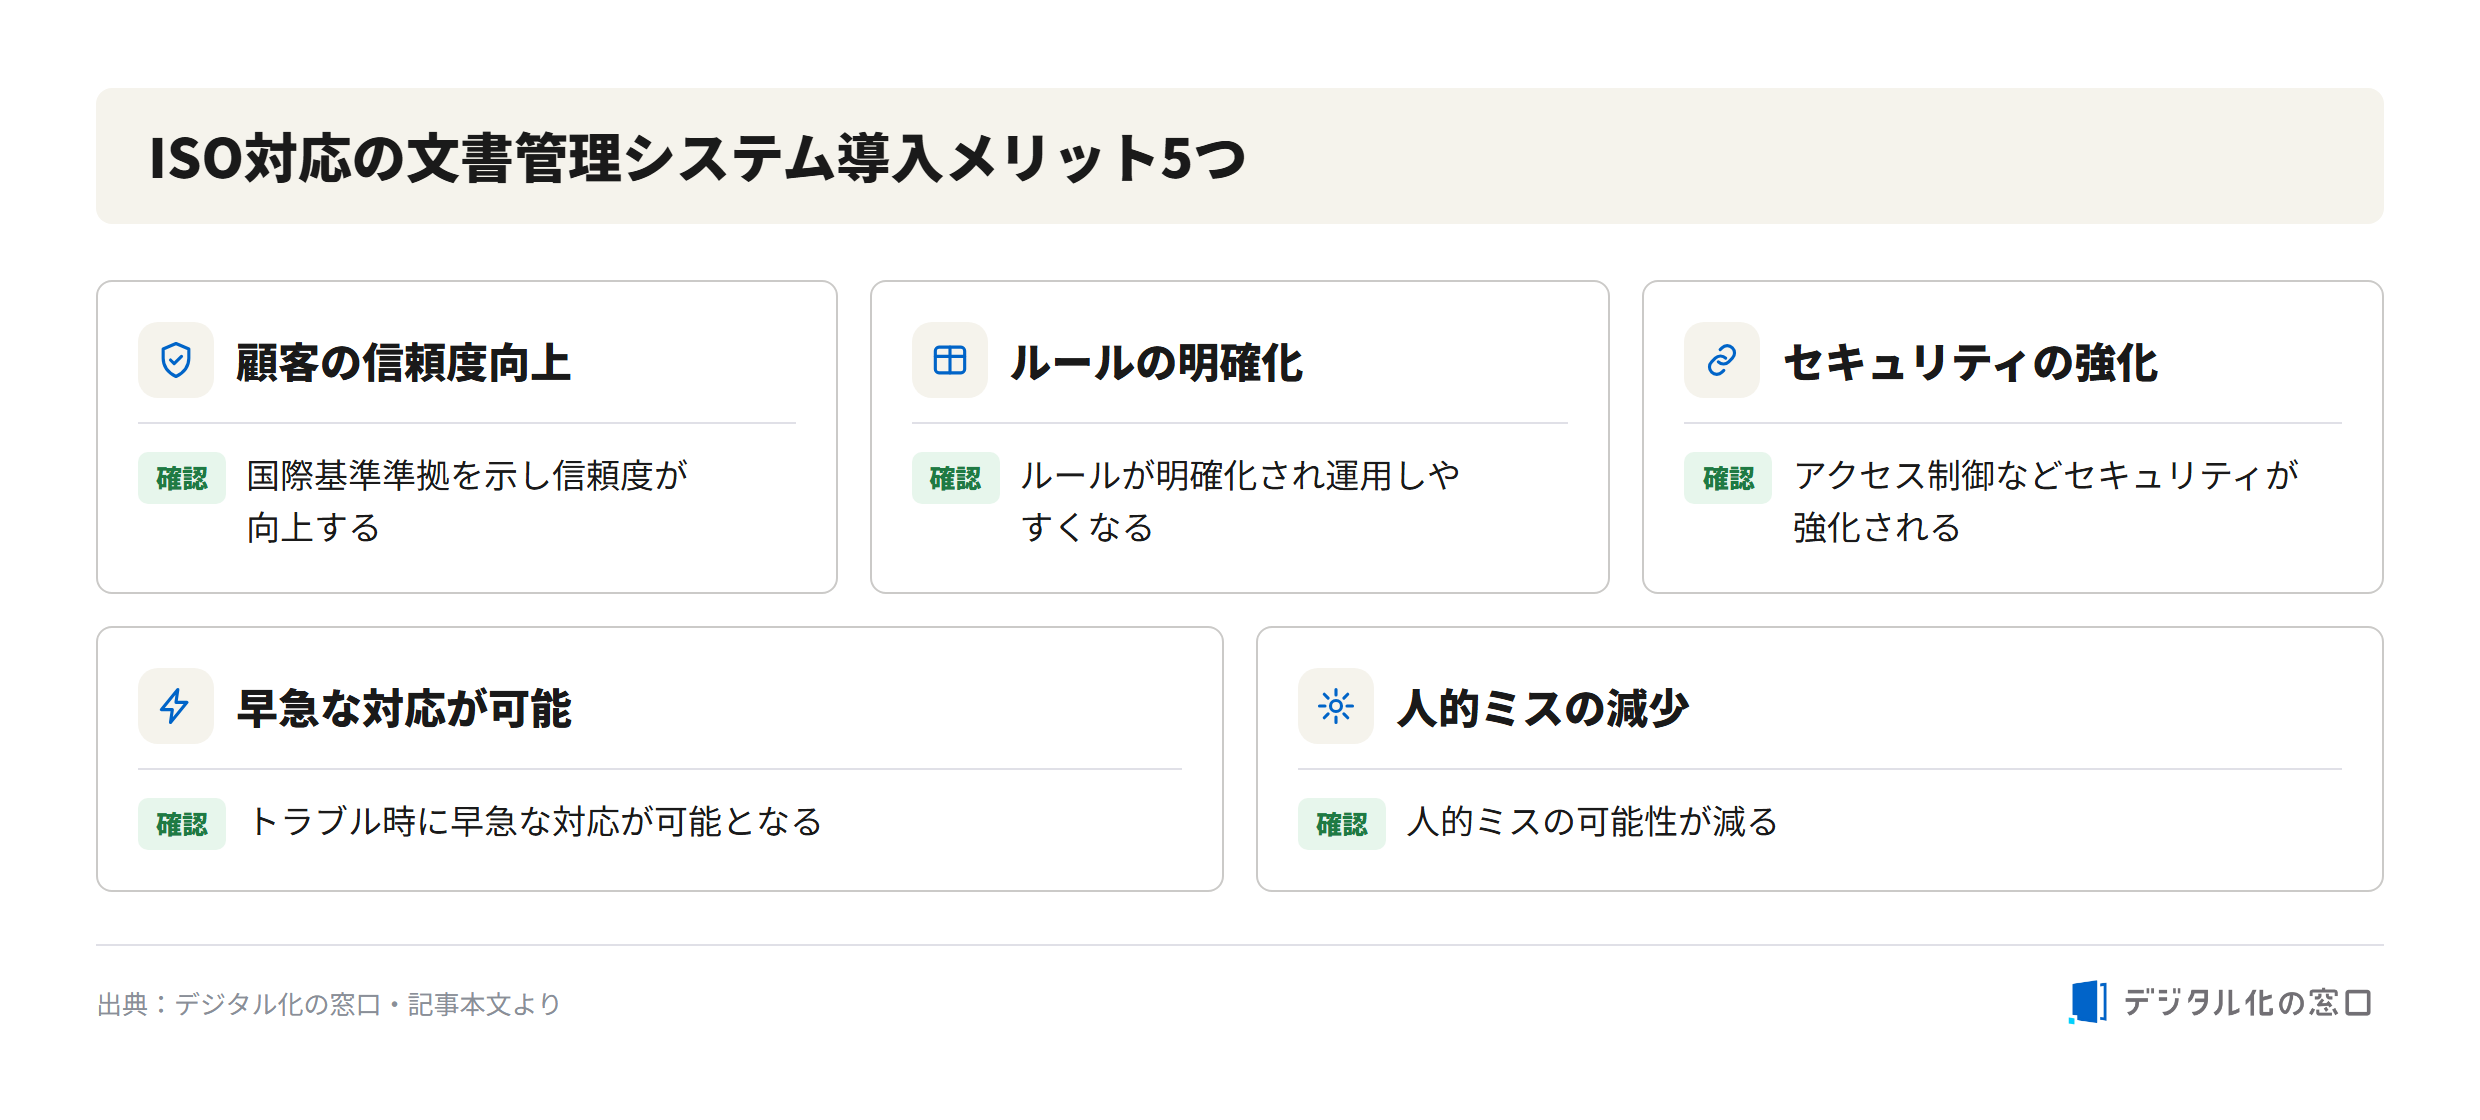This screenshot has width=2480, height=1120.
Task: Click the 確認 badge in the customer trust card
Action: (182, 478)
